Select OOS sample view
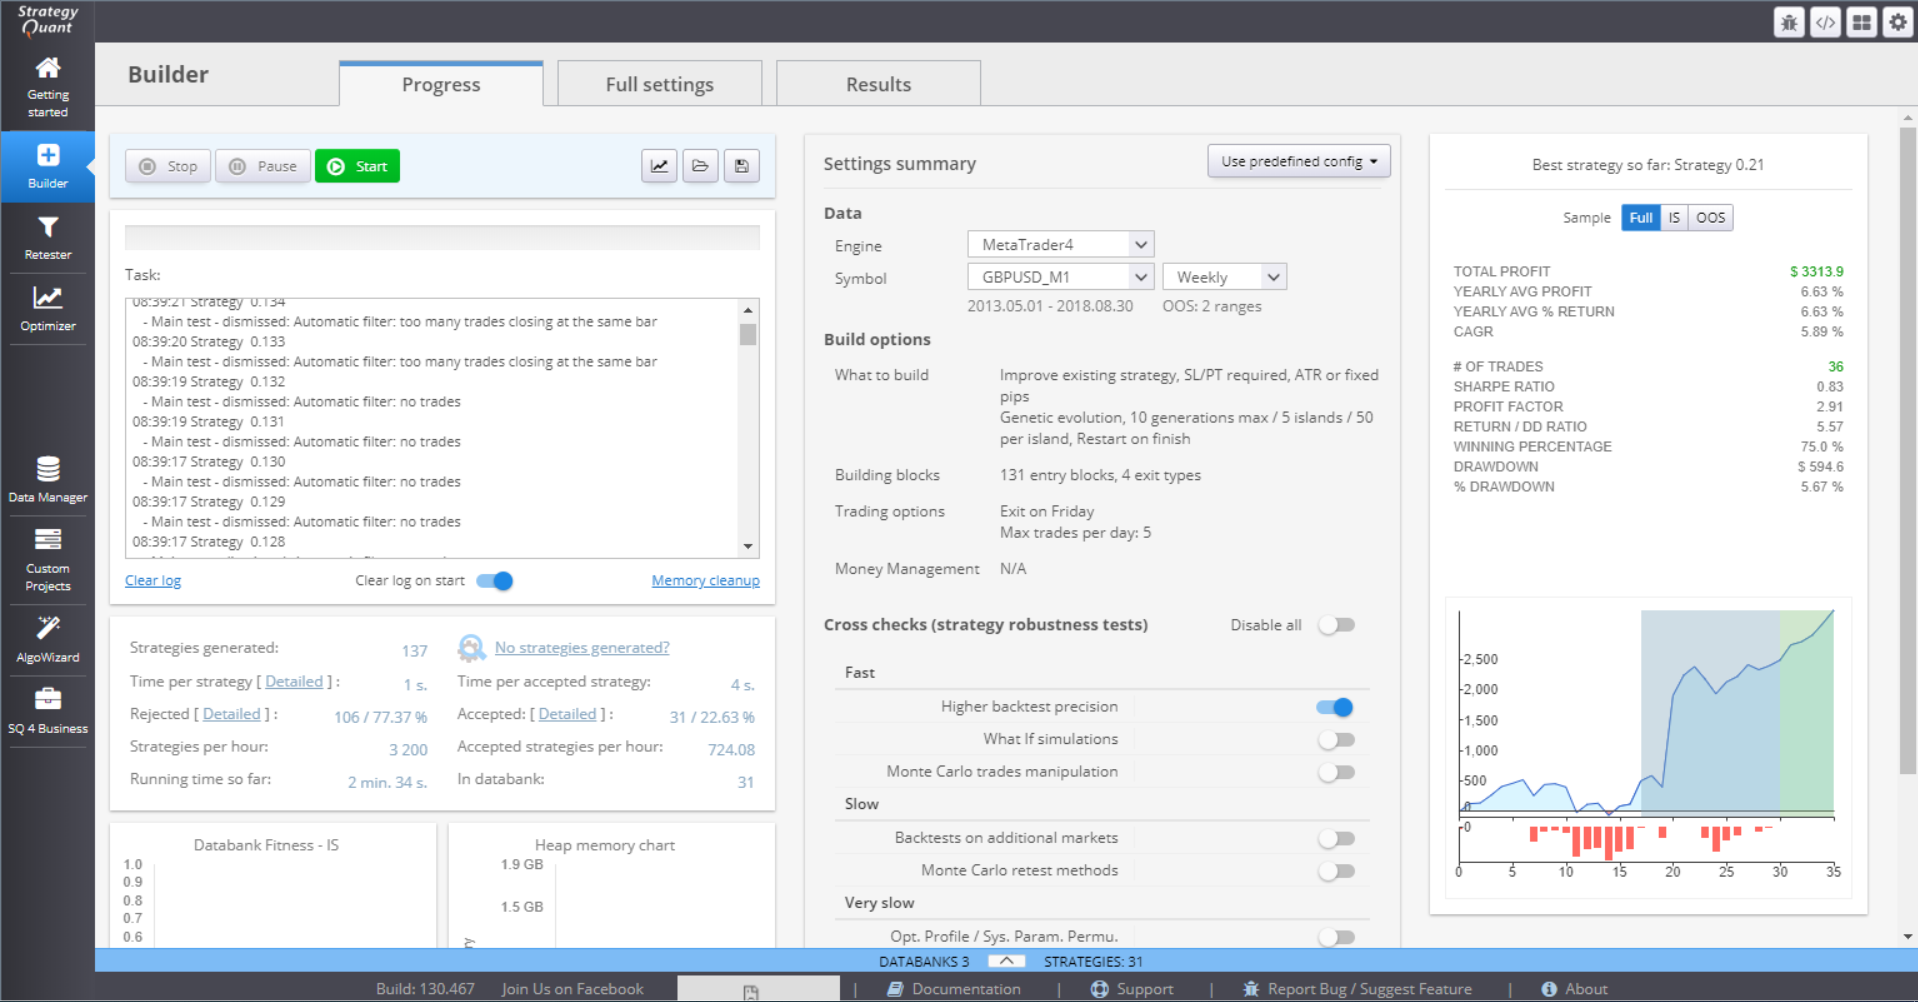Screen dimensions: 1918x1002 (1710, 218)
